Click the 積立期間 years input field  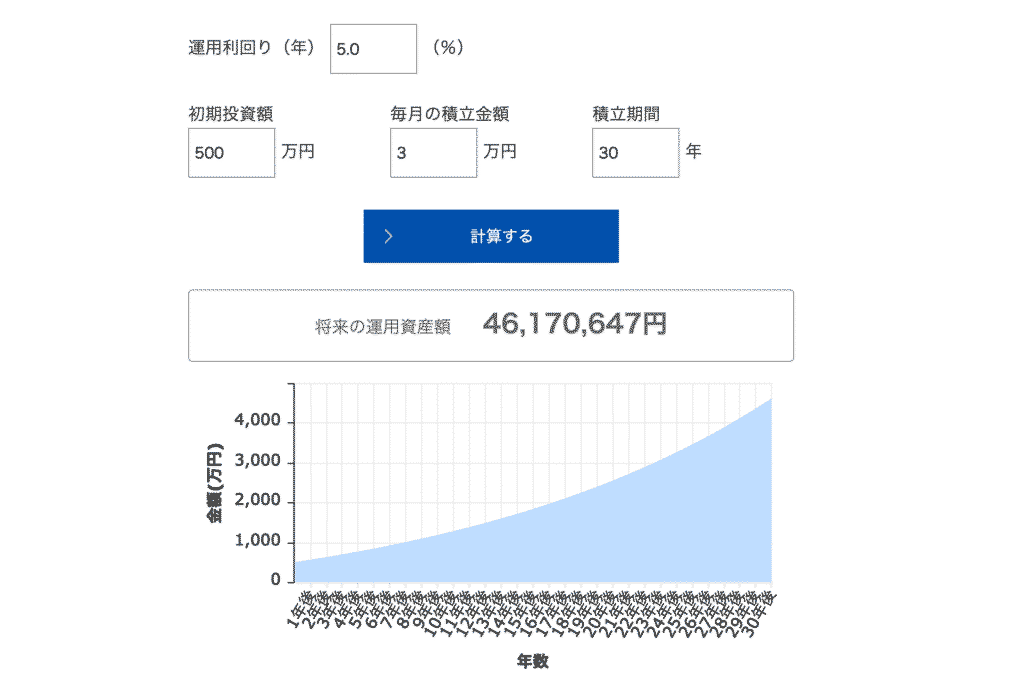pyautogui.click(x=635, y=153)
